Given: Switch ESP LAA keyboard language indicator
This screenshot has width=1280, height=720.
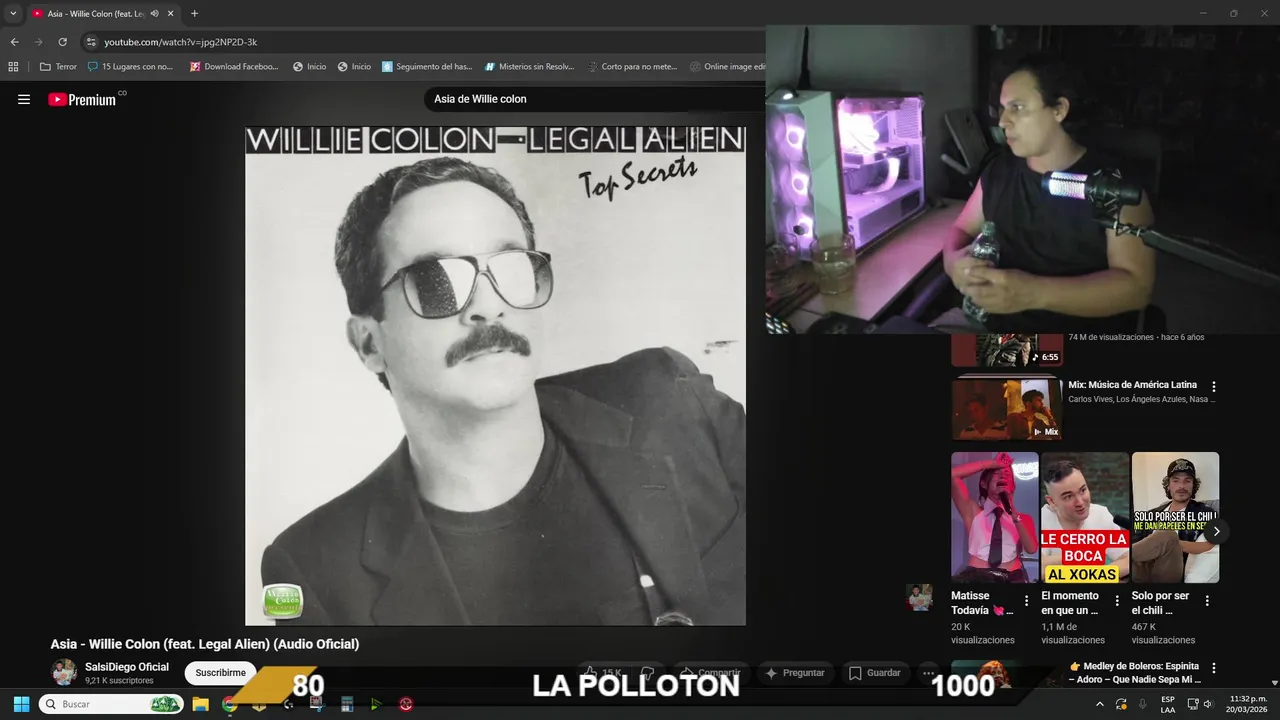Looking at the screenshot, I should tap(1168, 704).
